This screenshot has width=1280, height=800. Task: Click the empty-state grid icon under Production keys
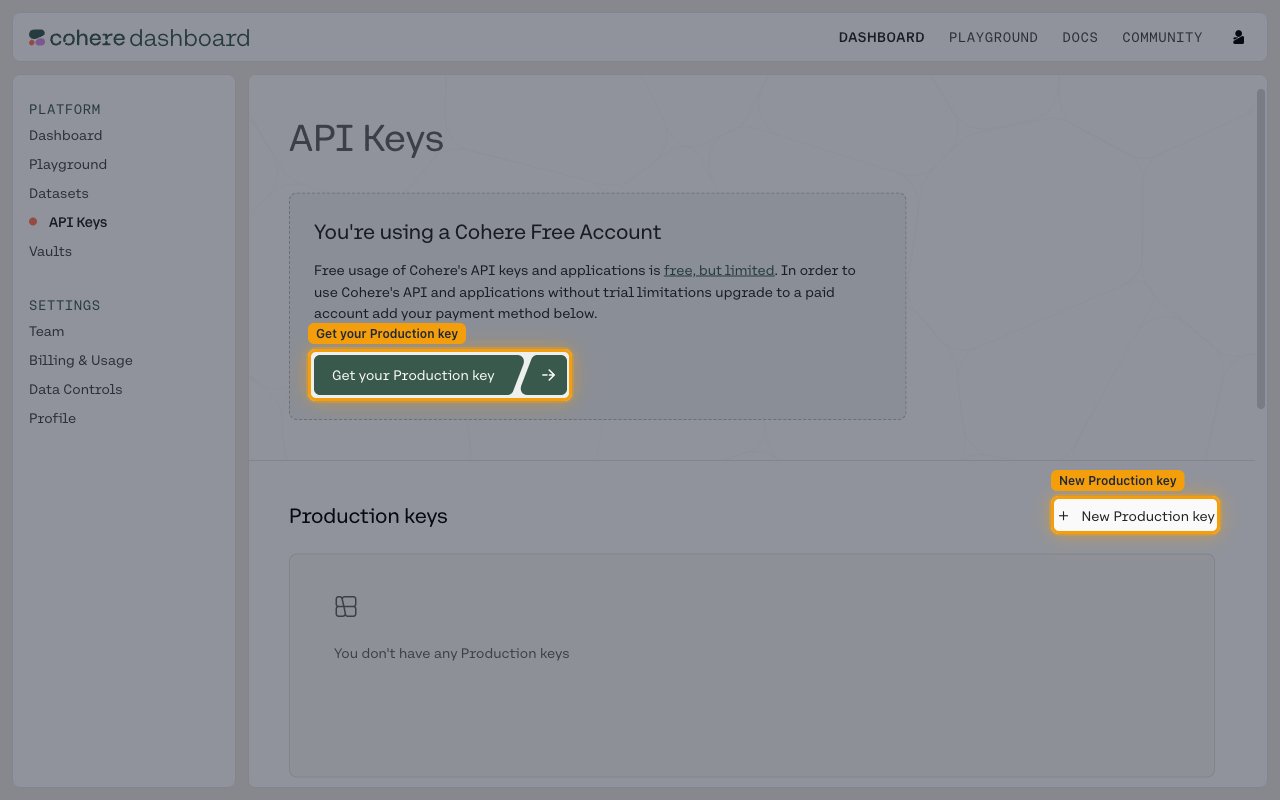click(346, 607)
